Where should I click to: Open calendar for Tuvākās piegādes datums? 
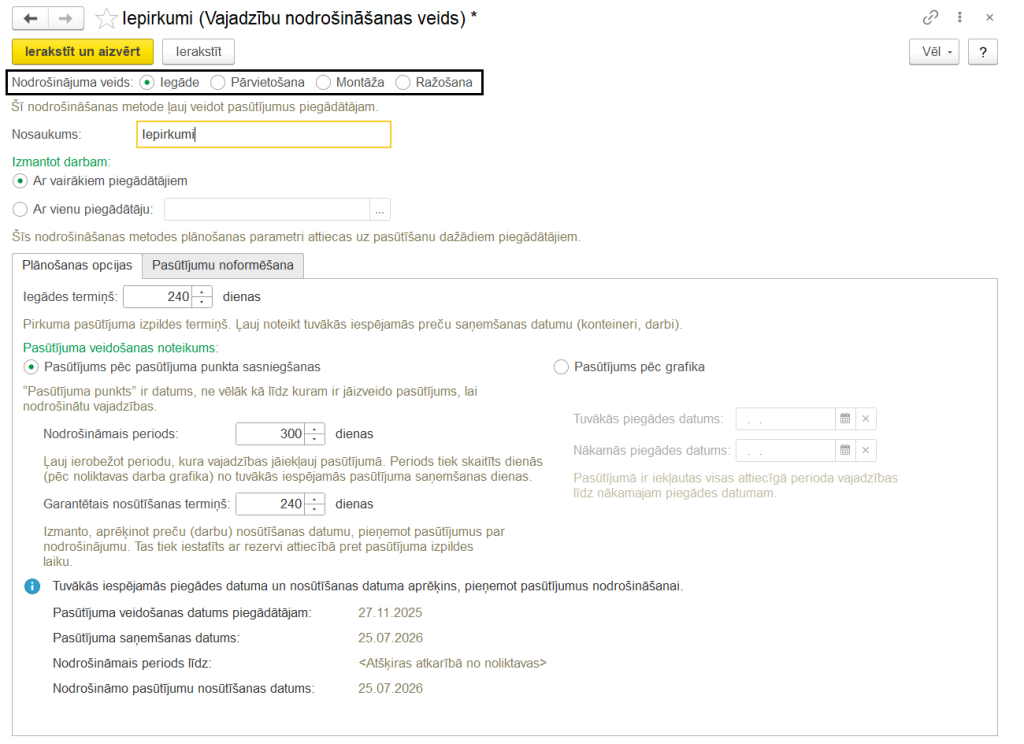tap(845, 420)
